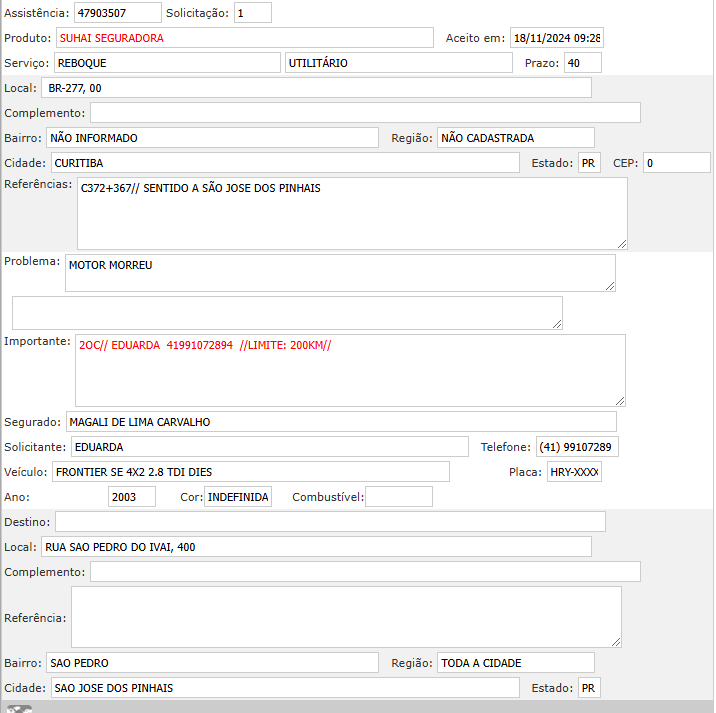
Task: Click inside the Referências text area
Action: (351, 213)
